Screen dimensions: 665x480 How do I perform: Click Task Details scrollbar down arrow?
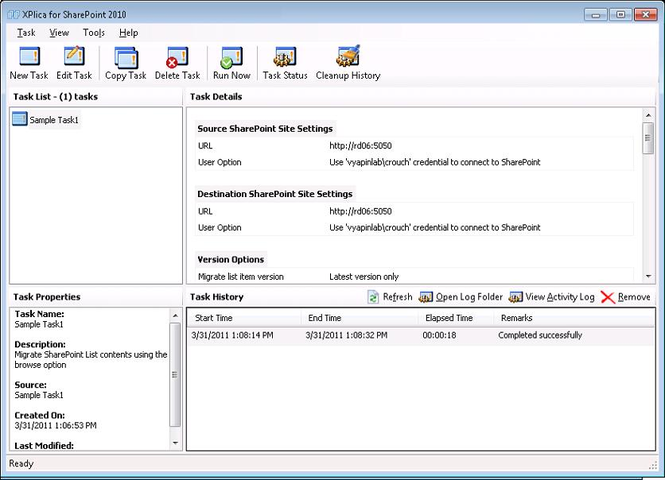[x=648, y=276]
